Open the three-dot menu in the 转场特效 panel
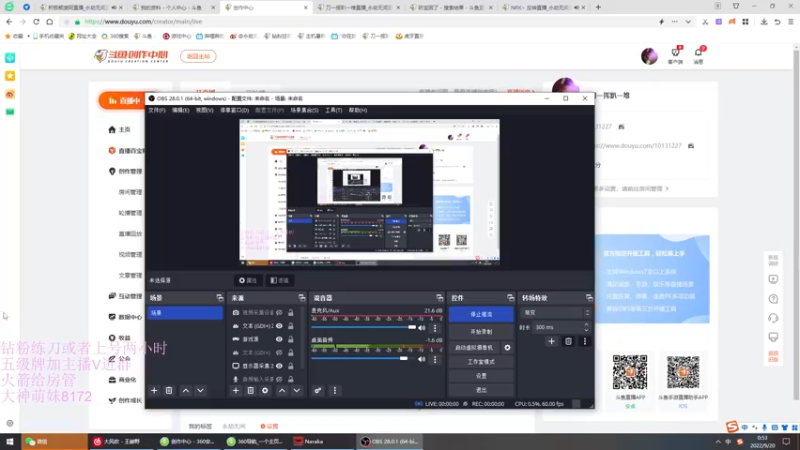The image size is (800, 450). click(x=585, y=341)
